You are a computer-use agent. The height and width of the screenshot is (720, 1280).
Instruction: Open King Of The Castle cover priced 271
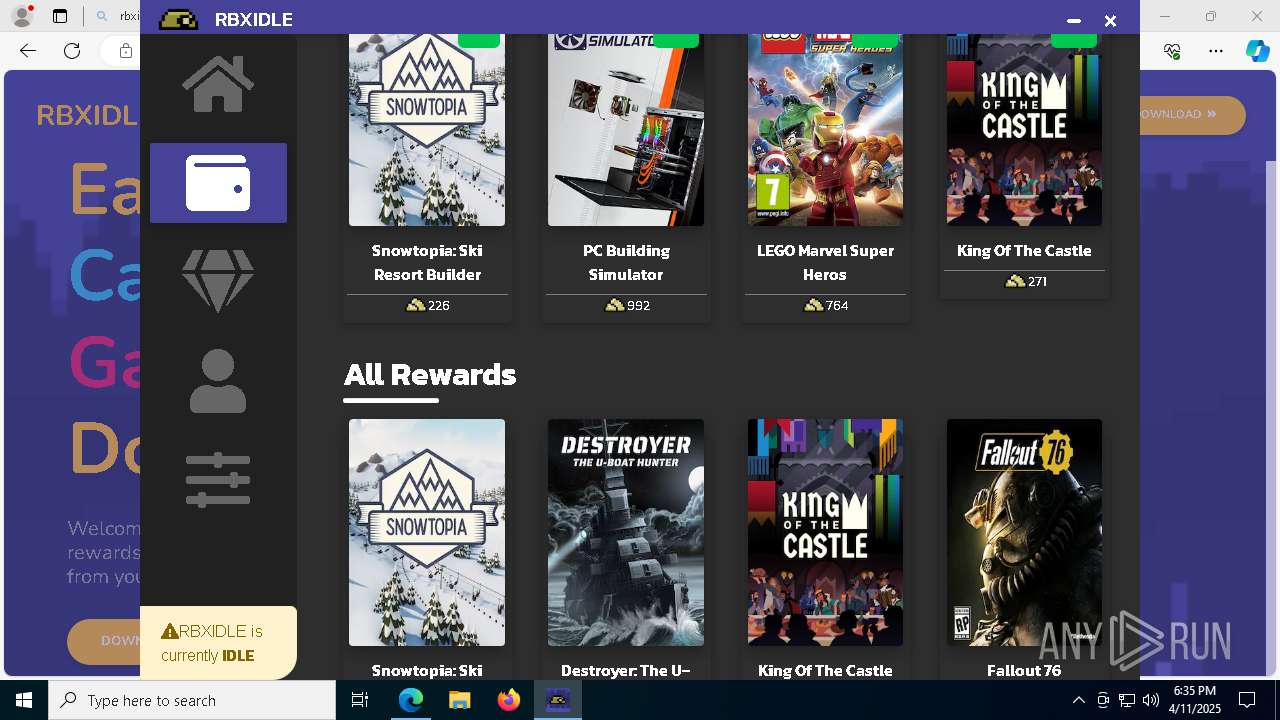pos(1024,130)
